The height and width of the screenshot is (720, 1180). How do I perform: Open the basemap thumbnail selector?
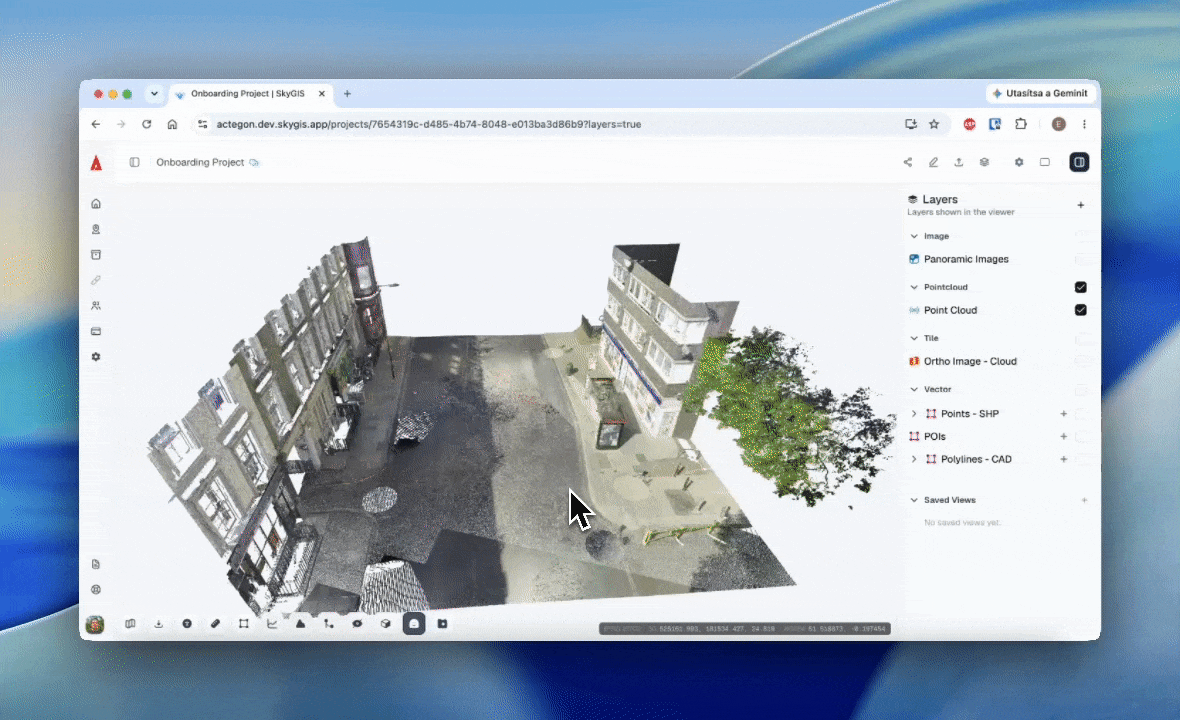pos(95,624)
